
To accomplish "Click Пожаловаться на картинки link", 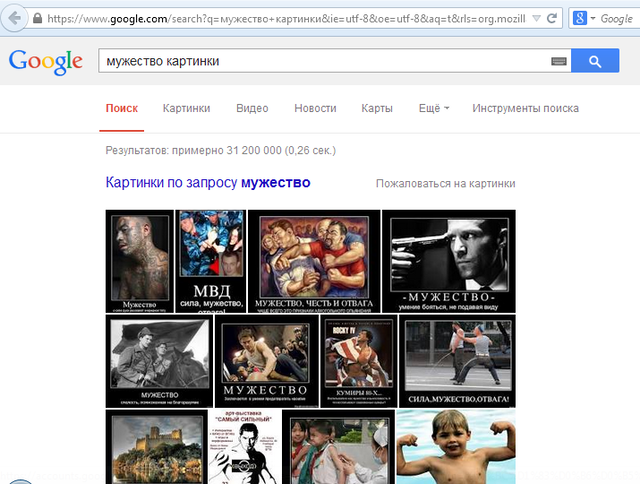I will click(x=445, y=184).
